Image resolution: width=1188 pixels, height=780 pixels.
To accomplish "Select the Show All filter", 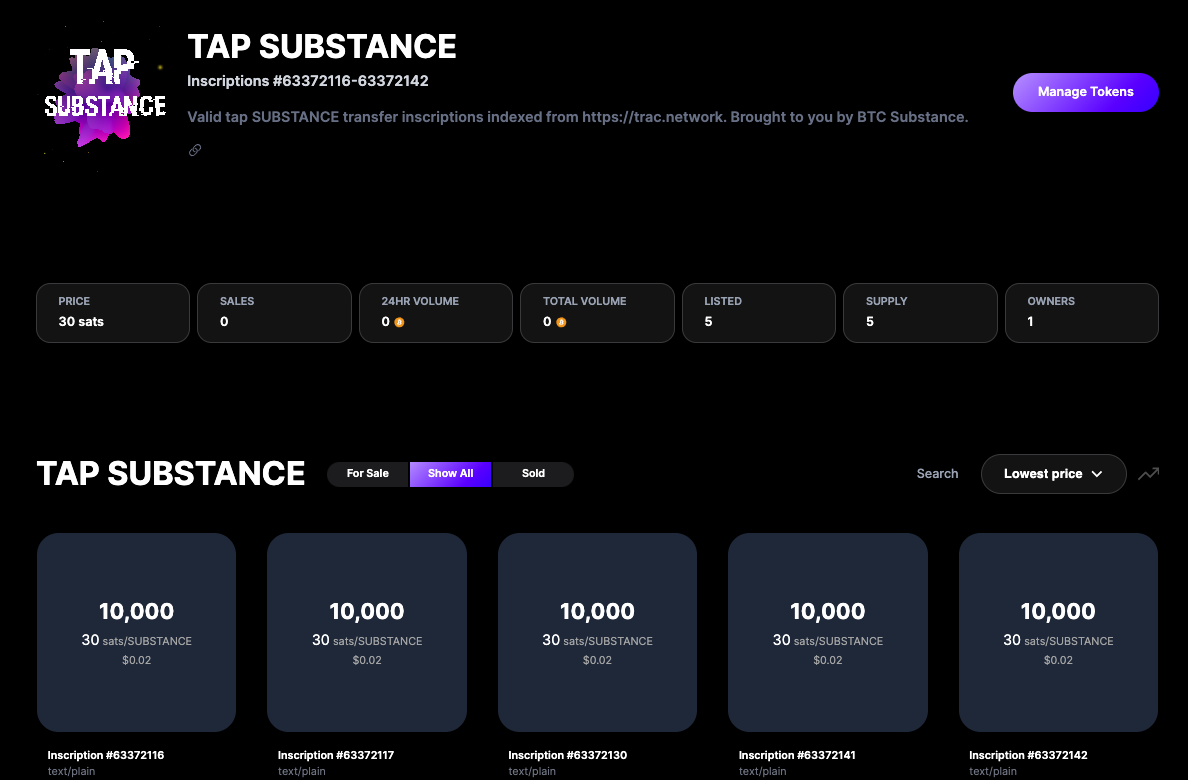I will click(x=450, y=474).
